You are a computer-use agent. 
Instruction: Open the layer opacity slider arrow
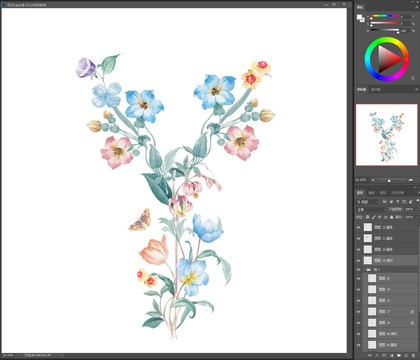coord(416,209)
